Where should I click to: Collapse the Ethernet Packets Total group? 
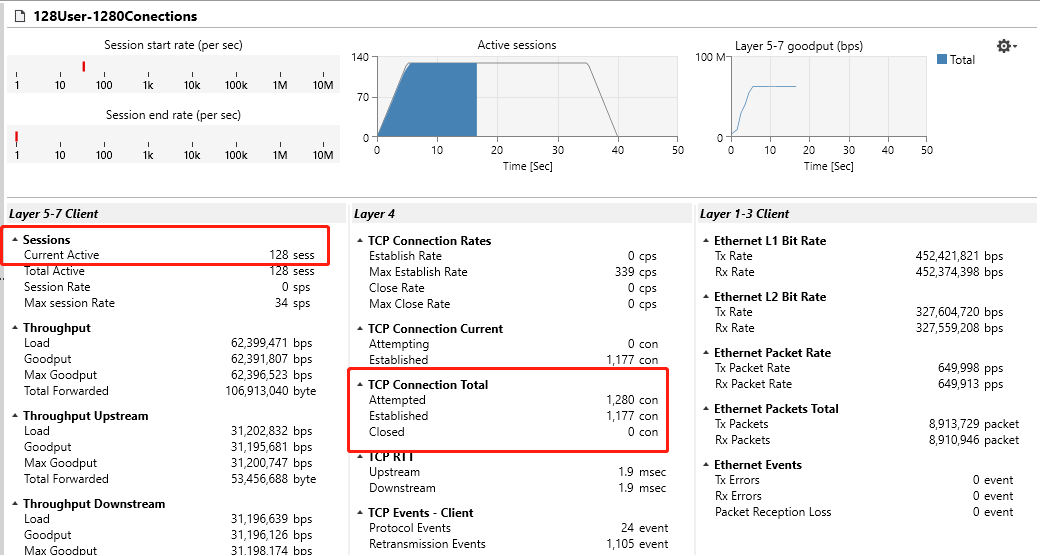[x=706, y=409]
